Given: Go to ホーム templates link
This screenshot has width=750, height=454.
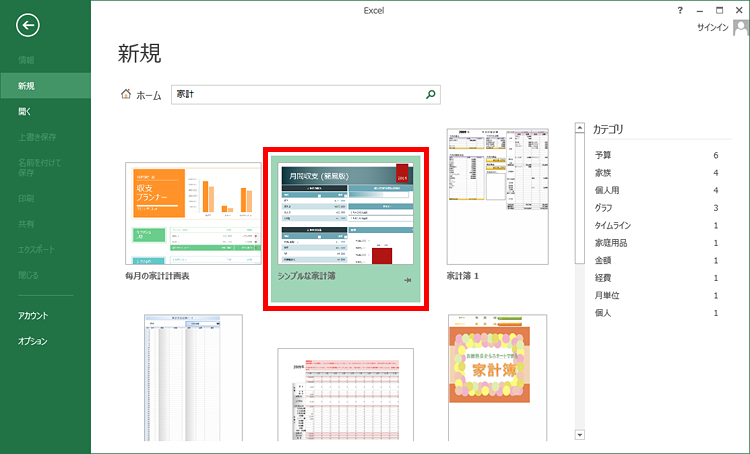Looking at the screenshot, I should click(x=148, y=95).
